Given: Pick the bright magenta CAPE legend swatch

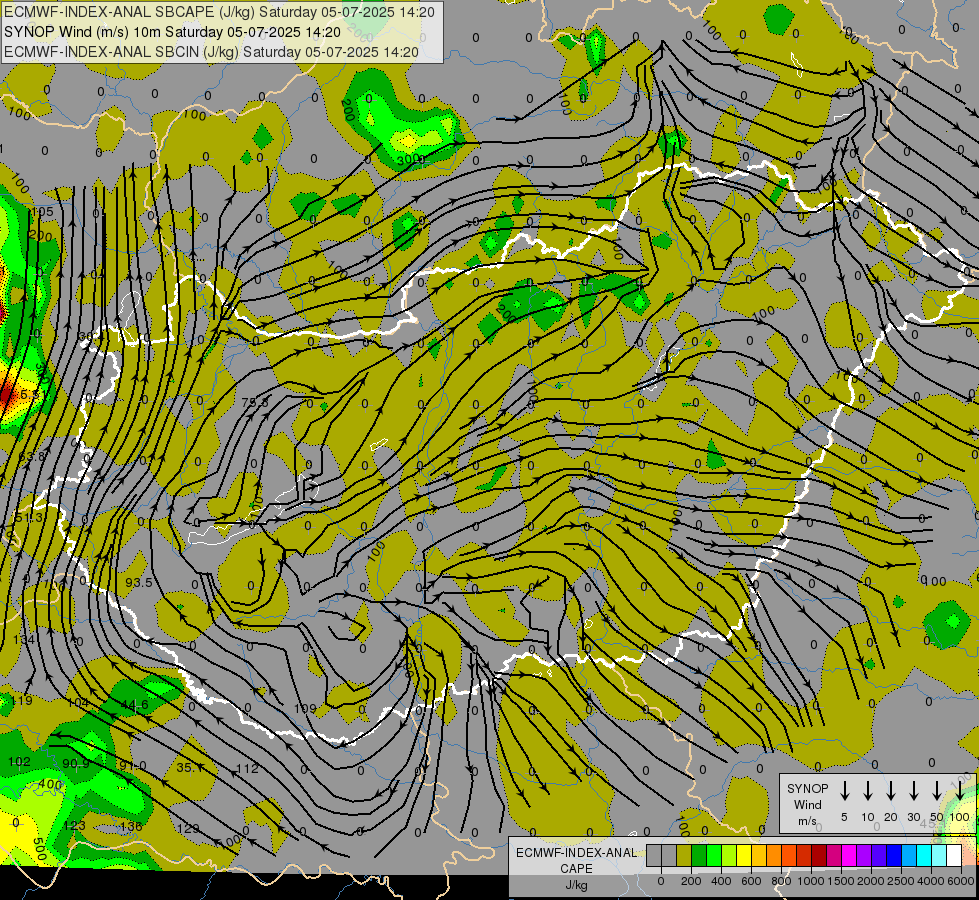Looking at the screenshot, I should click(849, 855).
